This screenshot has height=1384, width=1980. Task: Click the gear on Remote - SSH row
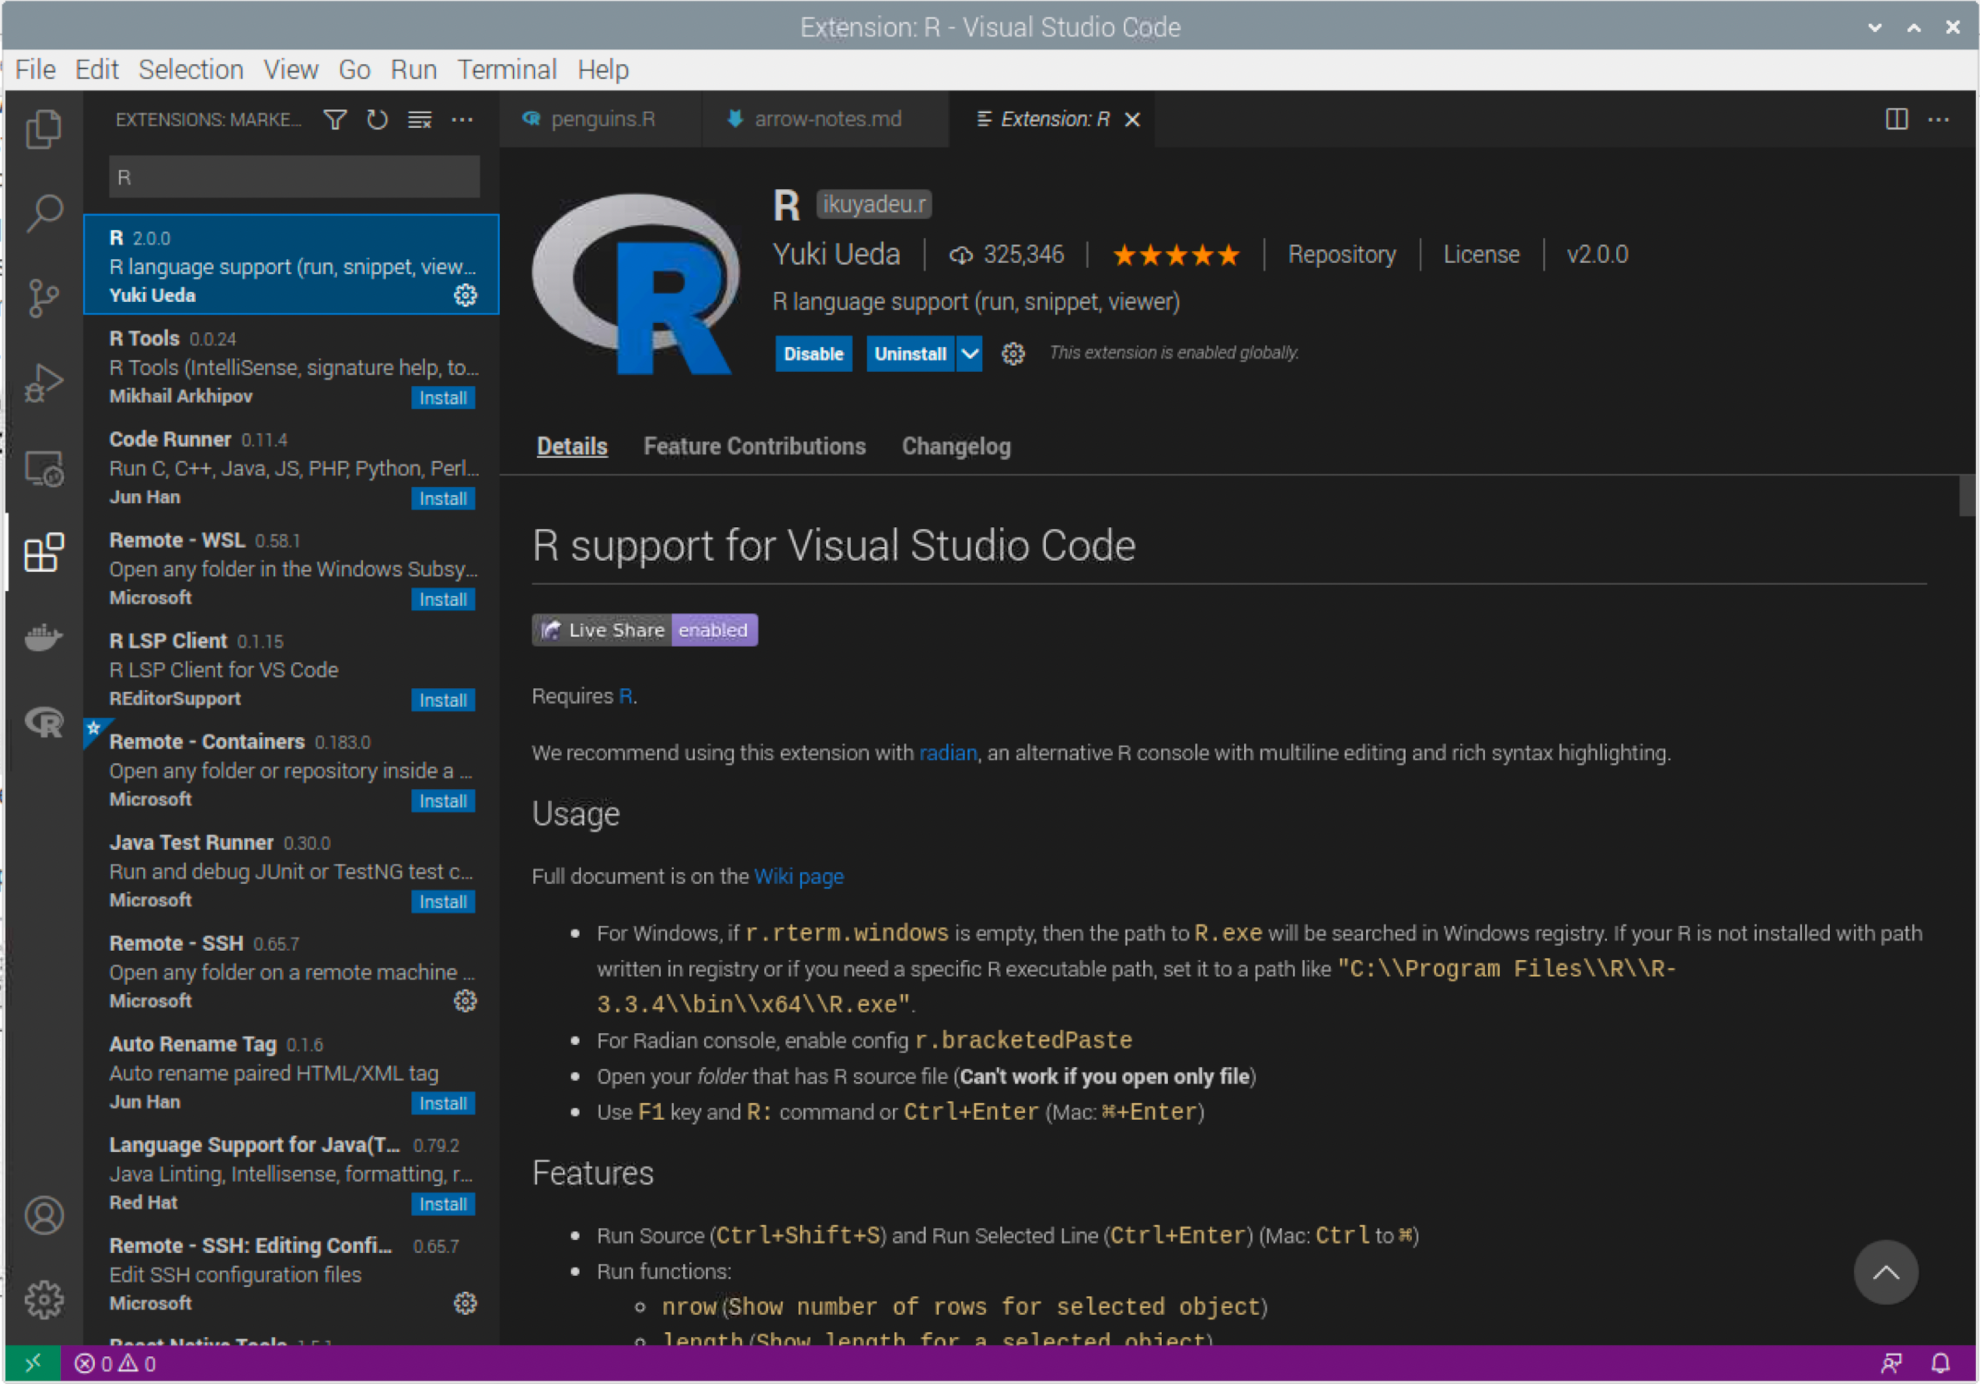click(465, 1001)
